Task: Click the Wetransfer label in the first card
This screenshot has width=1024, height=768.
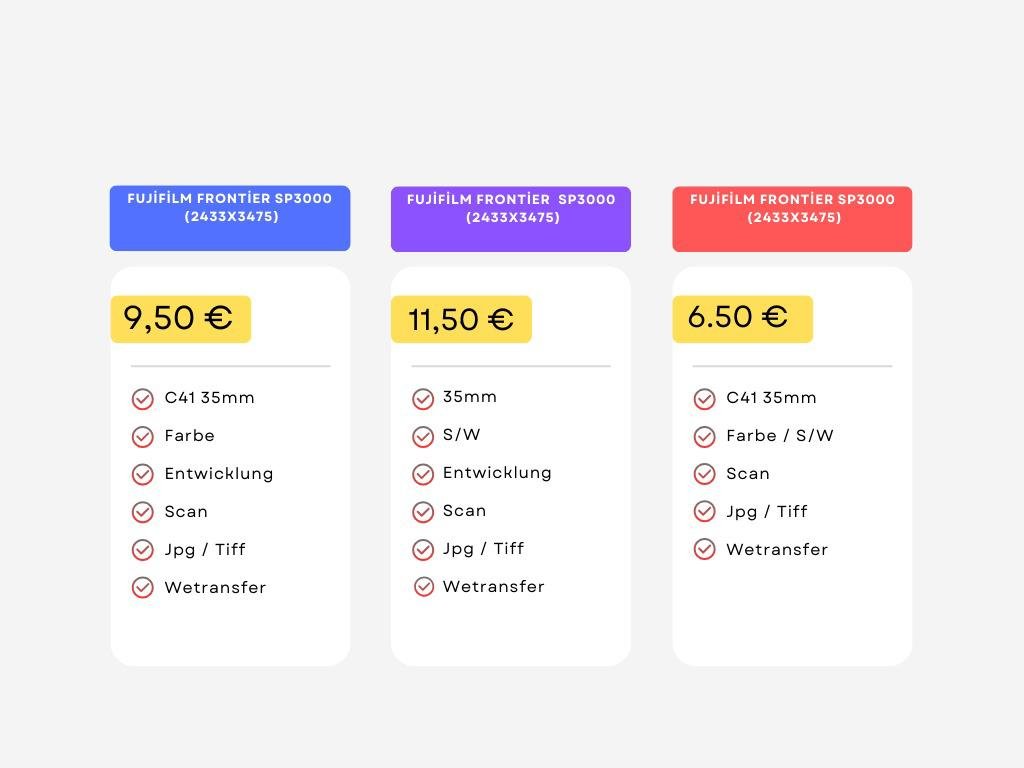Action: point(216,587)
